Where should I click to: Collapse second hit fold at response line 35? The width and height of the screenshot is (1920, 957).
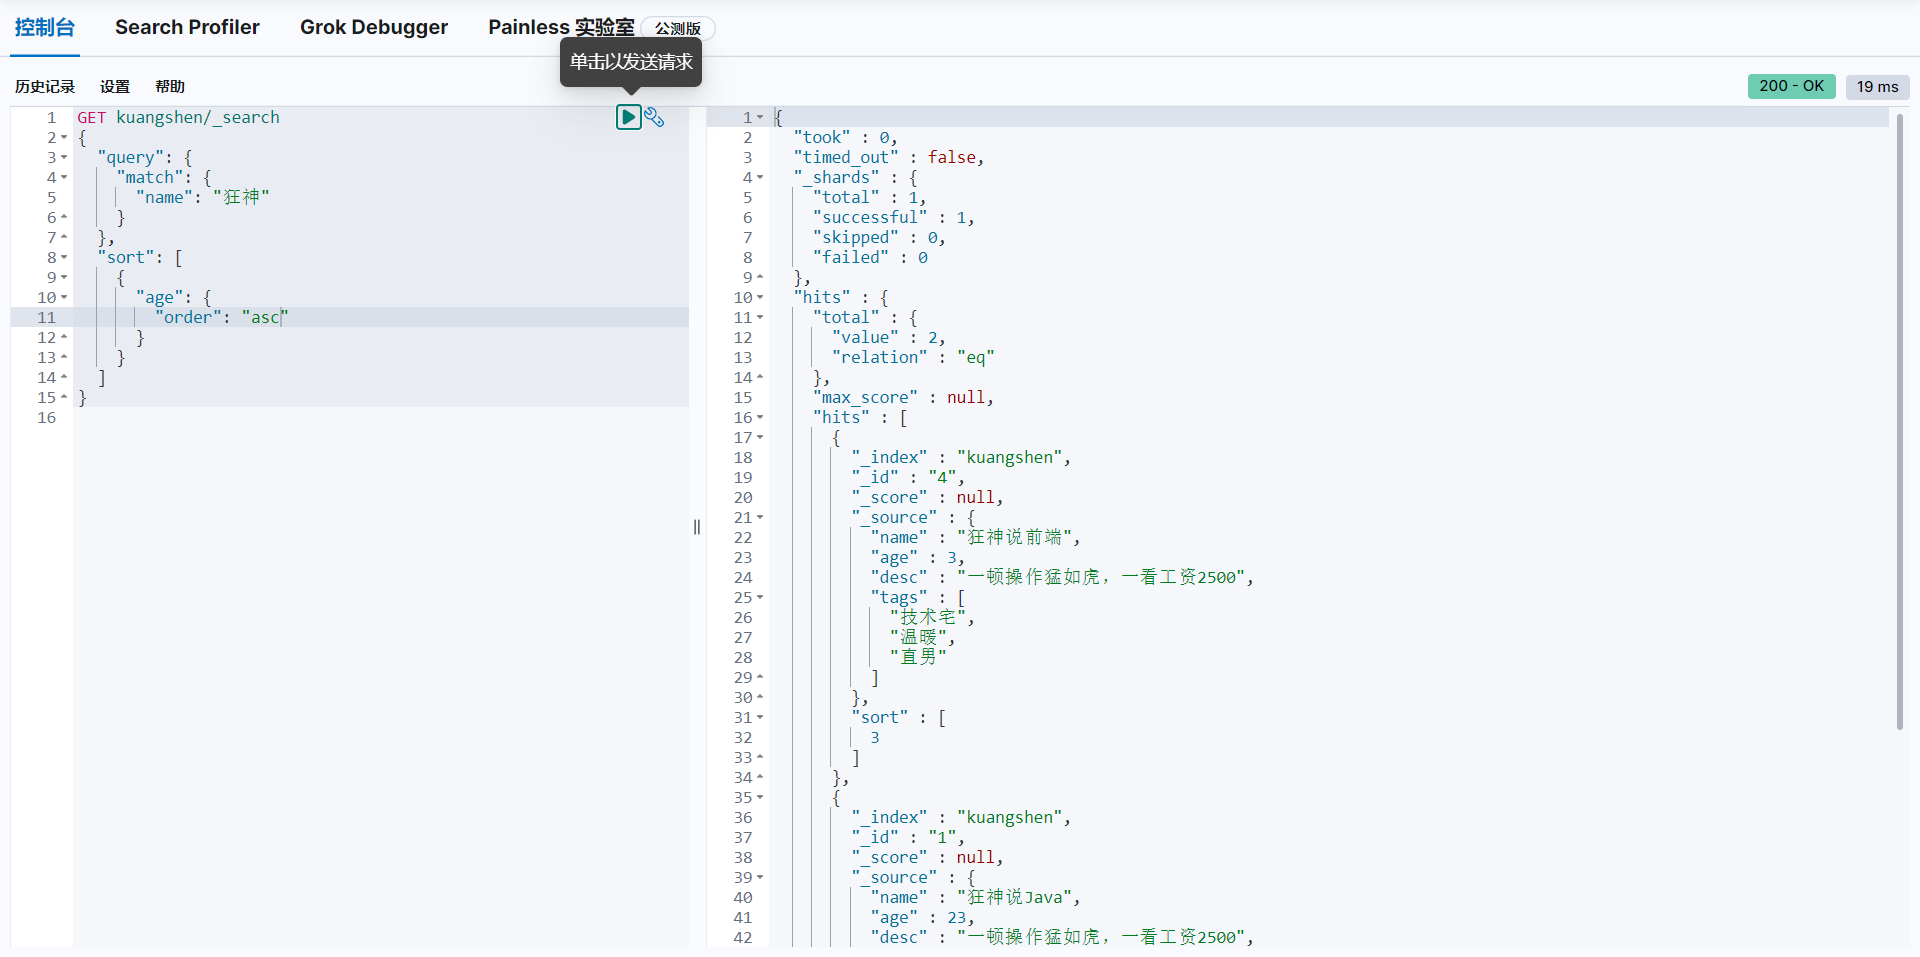point(760,797)
